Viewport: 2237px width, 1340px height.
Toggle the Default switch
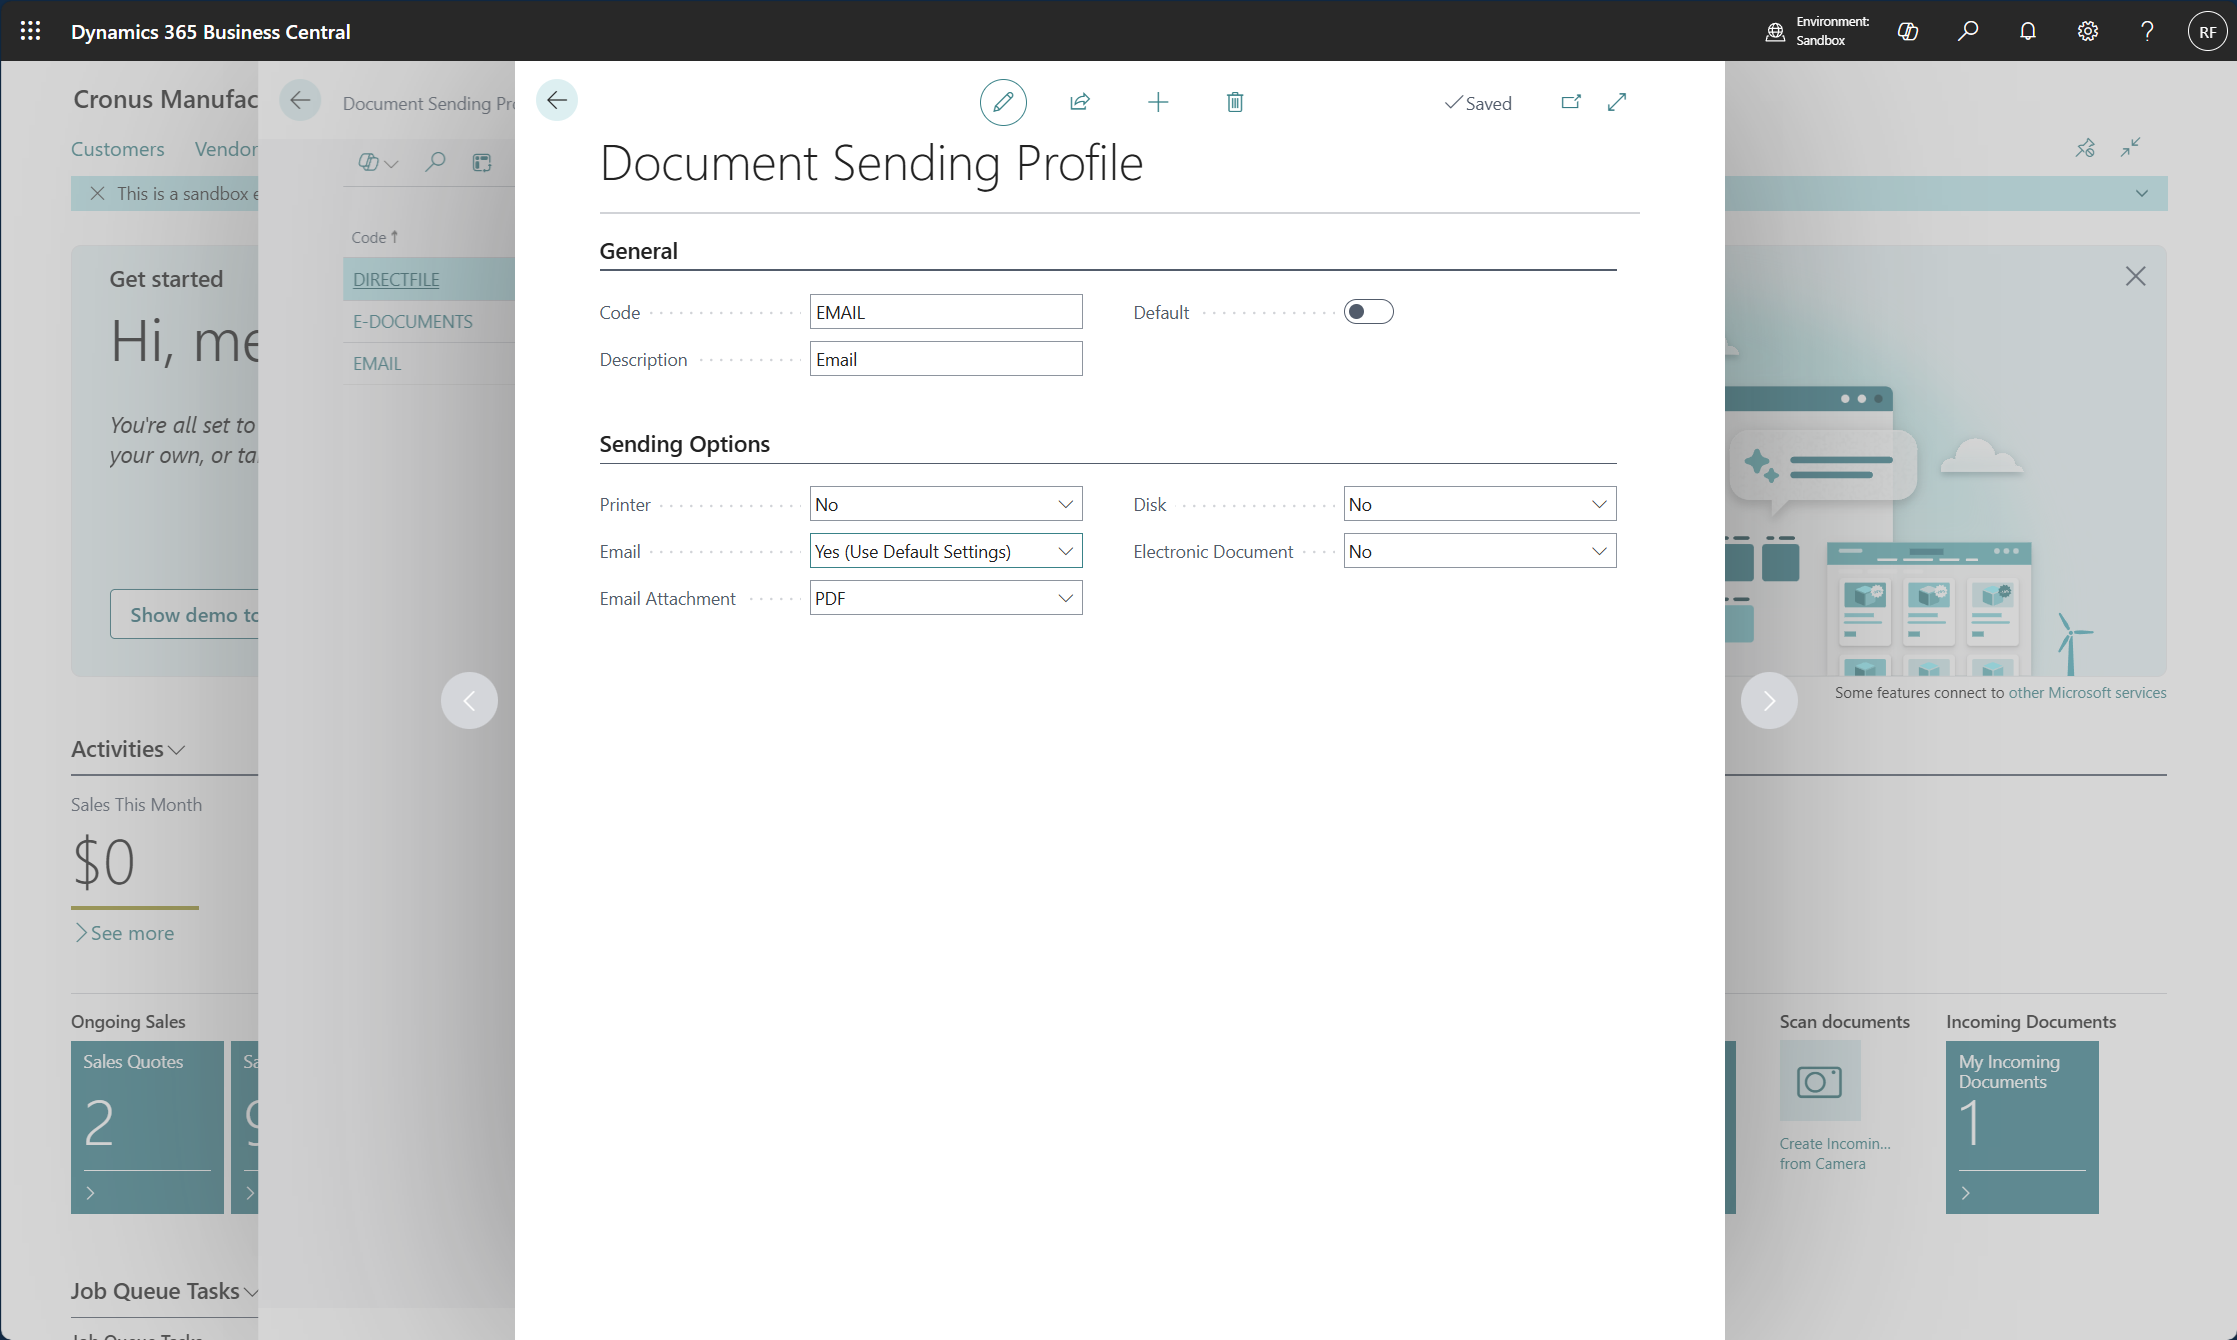[x=1368, y=312]
